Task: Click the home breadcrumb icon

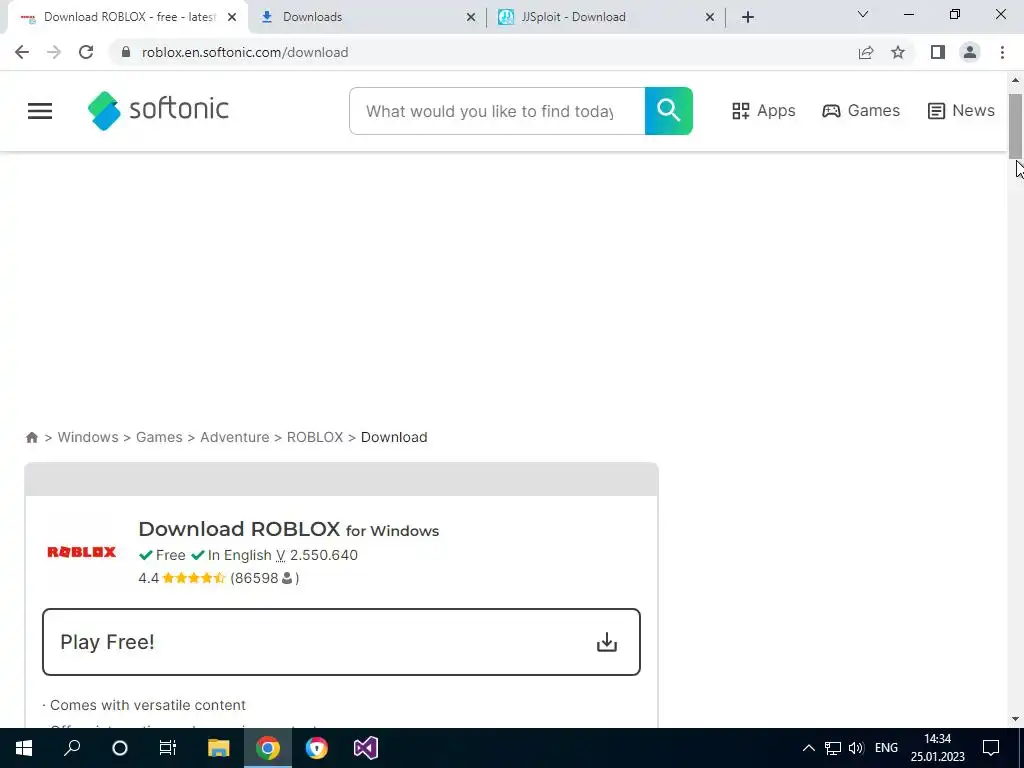Action: (31, 438)
